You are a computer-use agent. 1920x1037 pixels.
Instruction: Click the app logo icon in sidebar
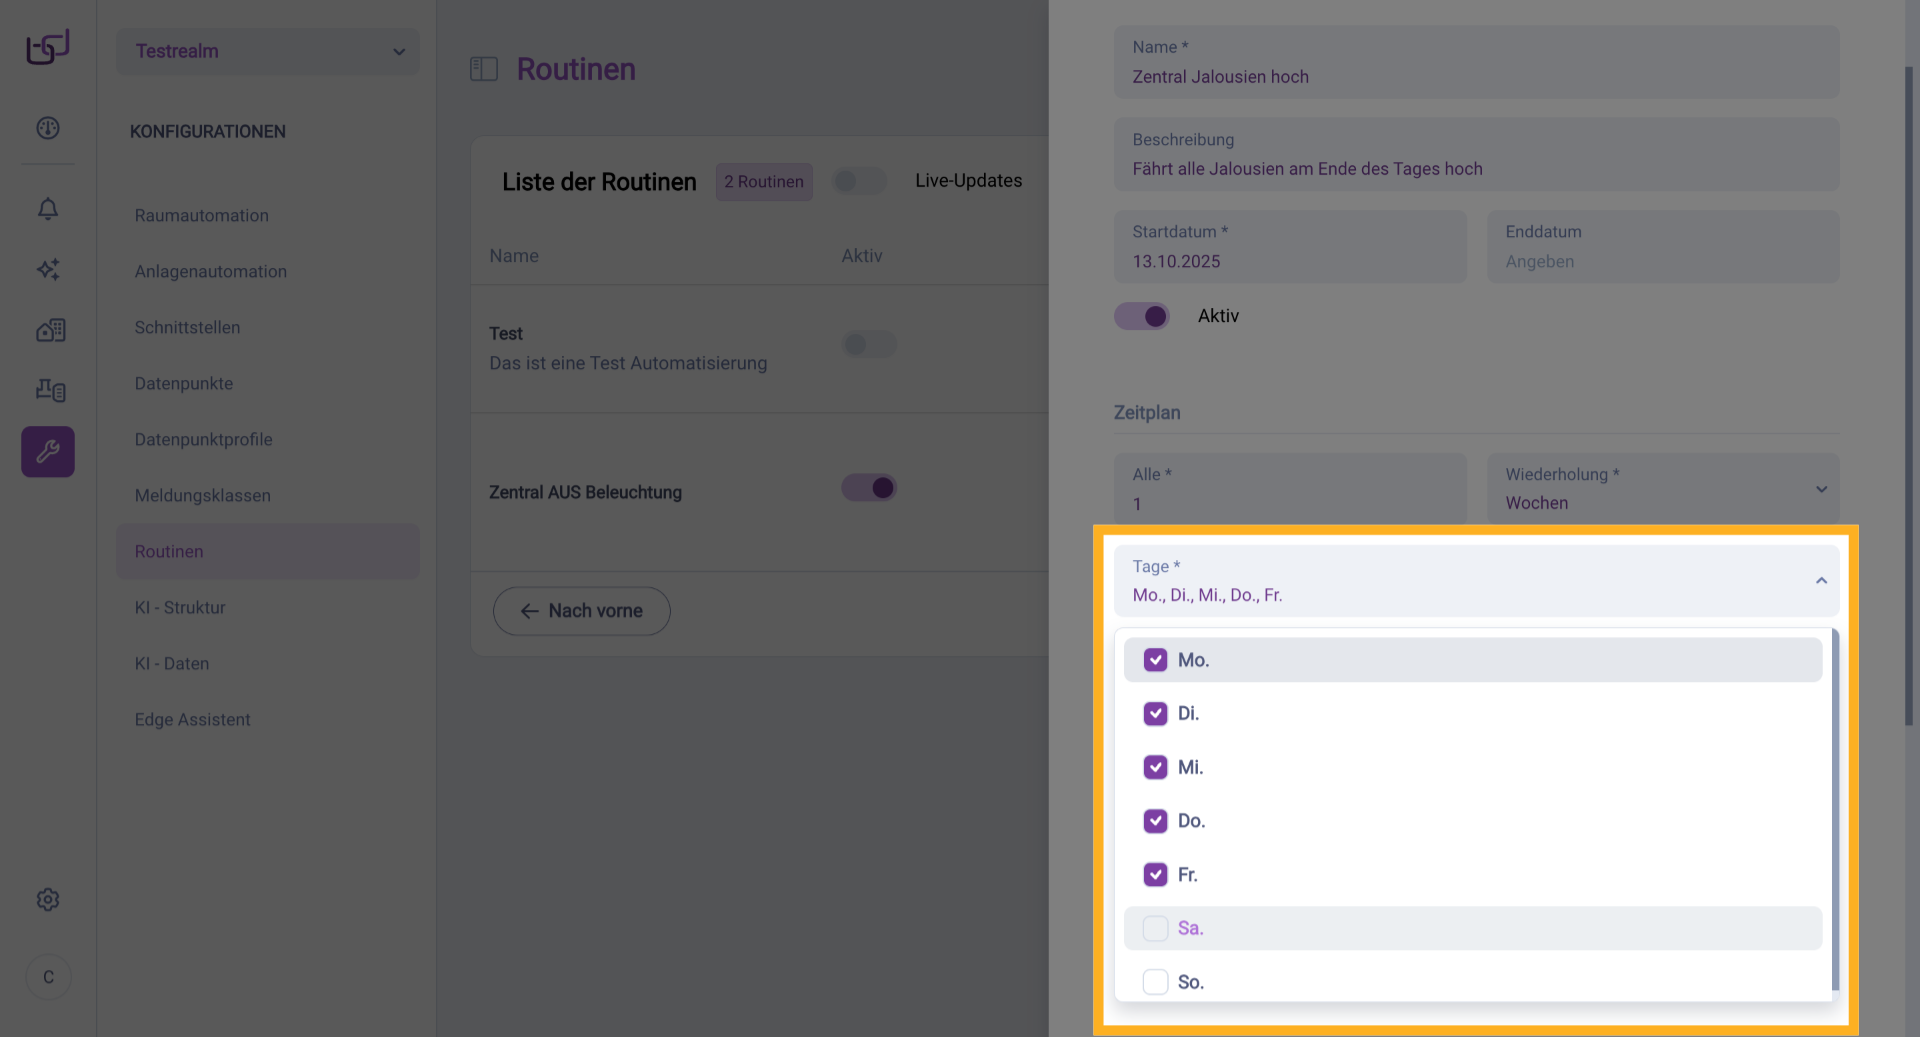click(48, 47)
